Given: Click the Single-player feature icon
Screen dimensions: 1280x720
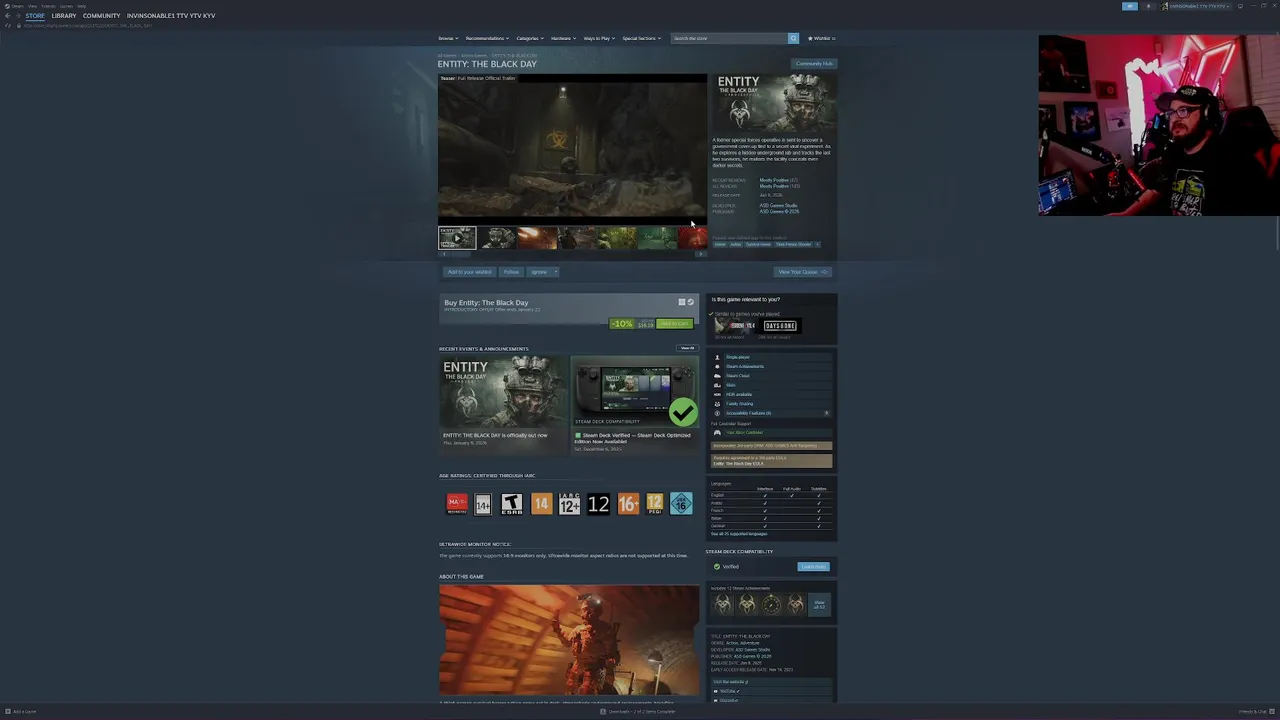Looking at the screenshot, I should point(717,357).
